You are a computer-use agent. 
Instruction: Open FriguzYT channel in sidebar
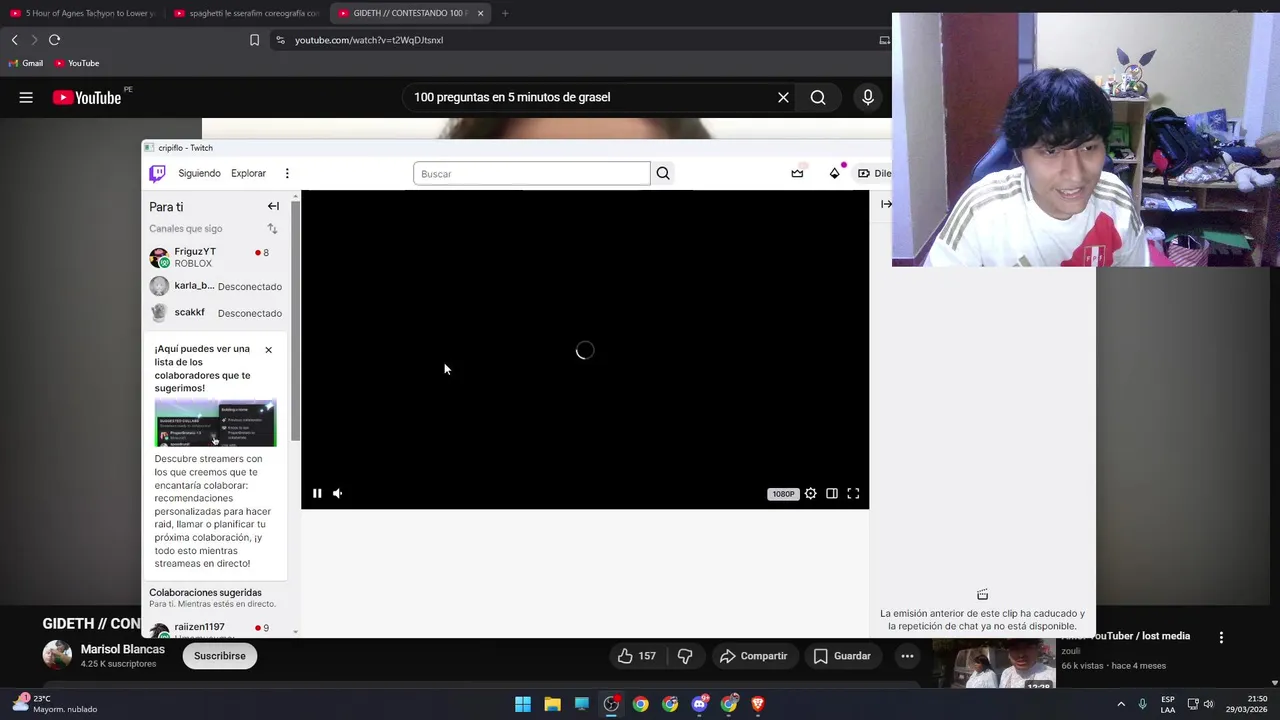pos(215,258)
